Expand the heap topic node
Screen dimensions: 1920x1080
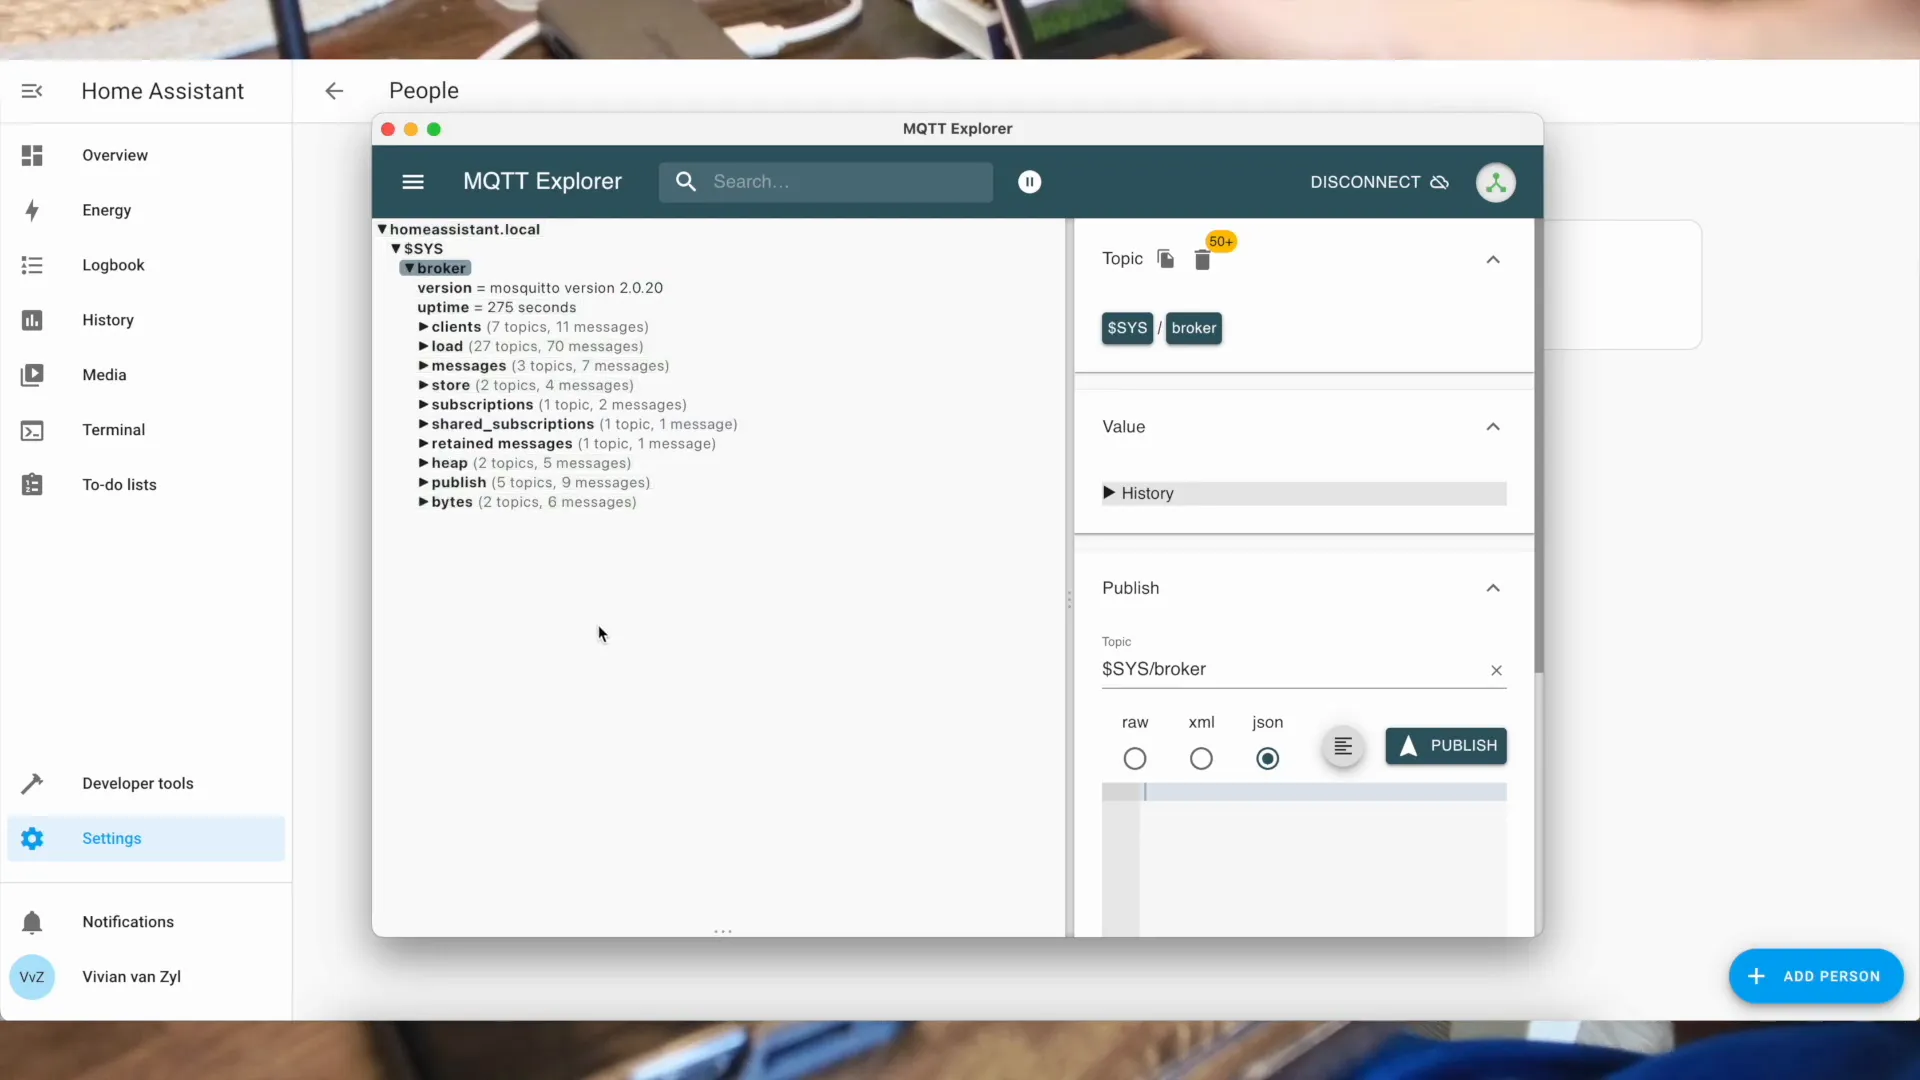click(423, 463)
